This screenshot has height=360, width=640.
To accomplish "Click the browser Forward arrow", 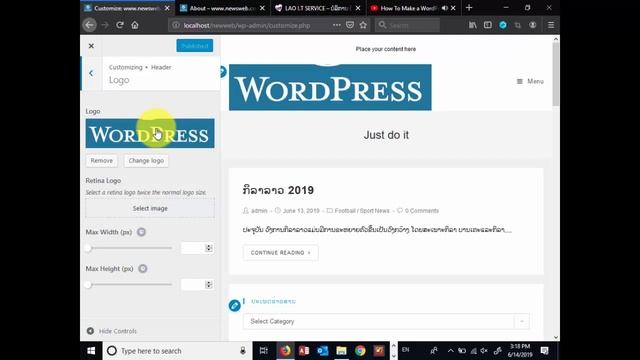I will point(105,25).
